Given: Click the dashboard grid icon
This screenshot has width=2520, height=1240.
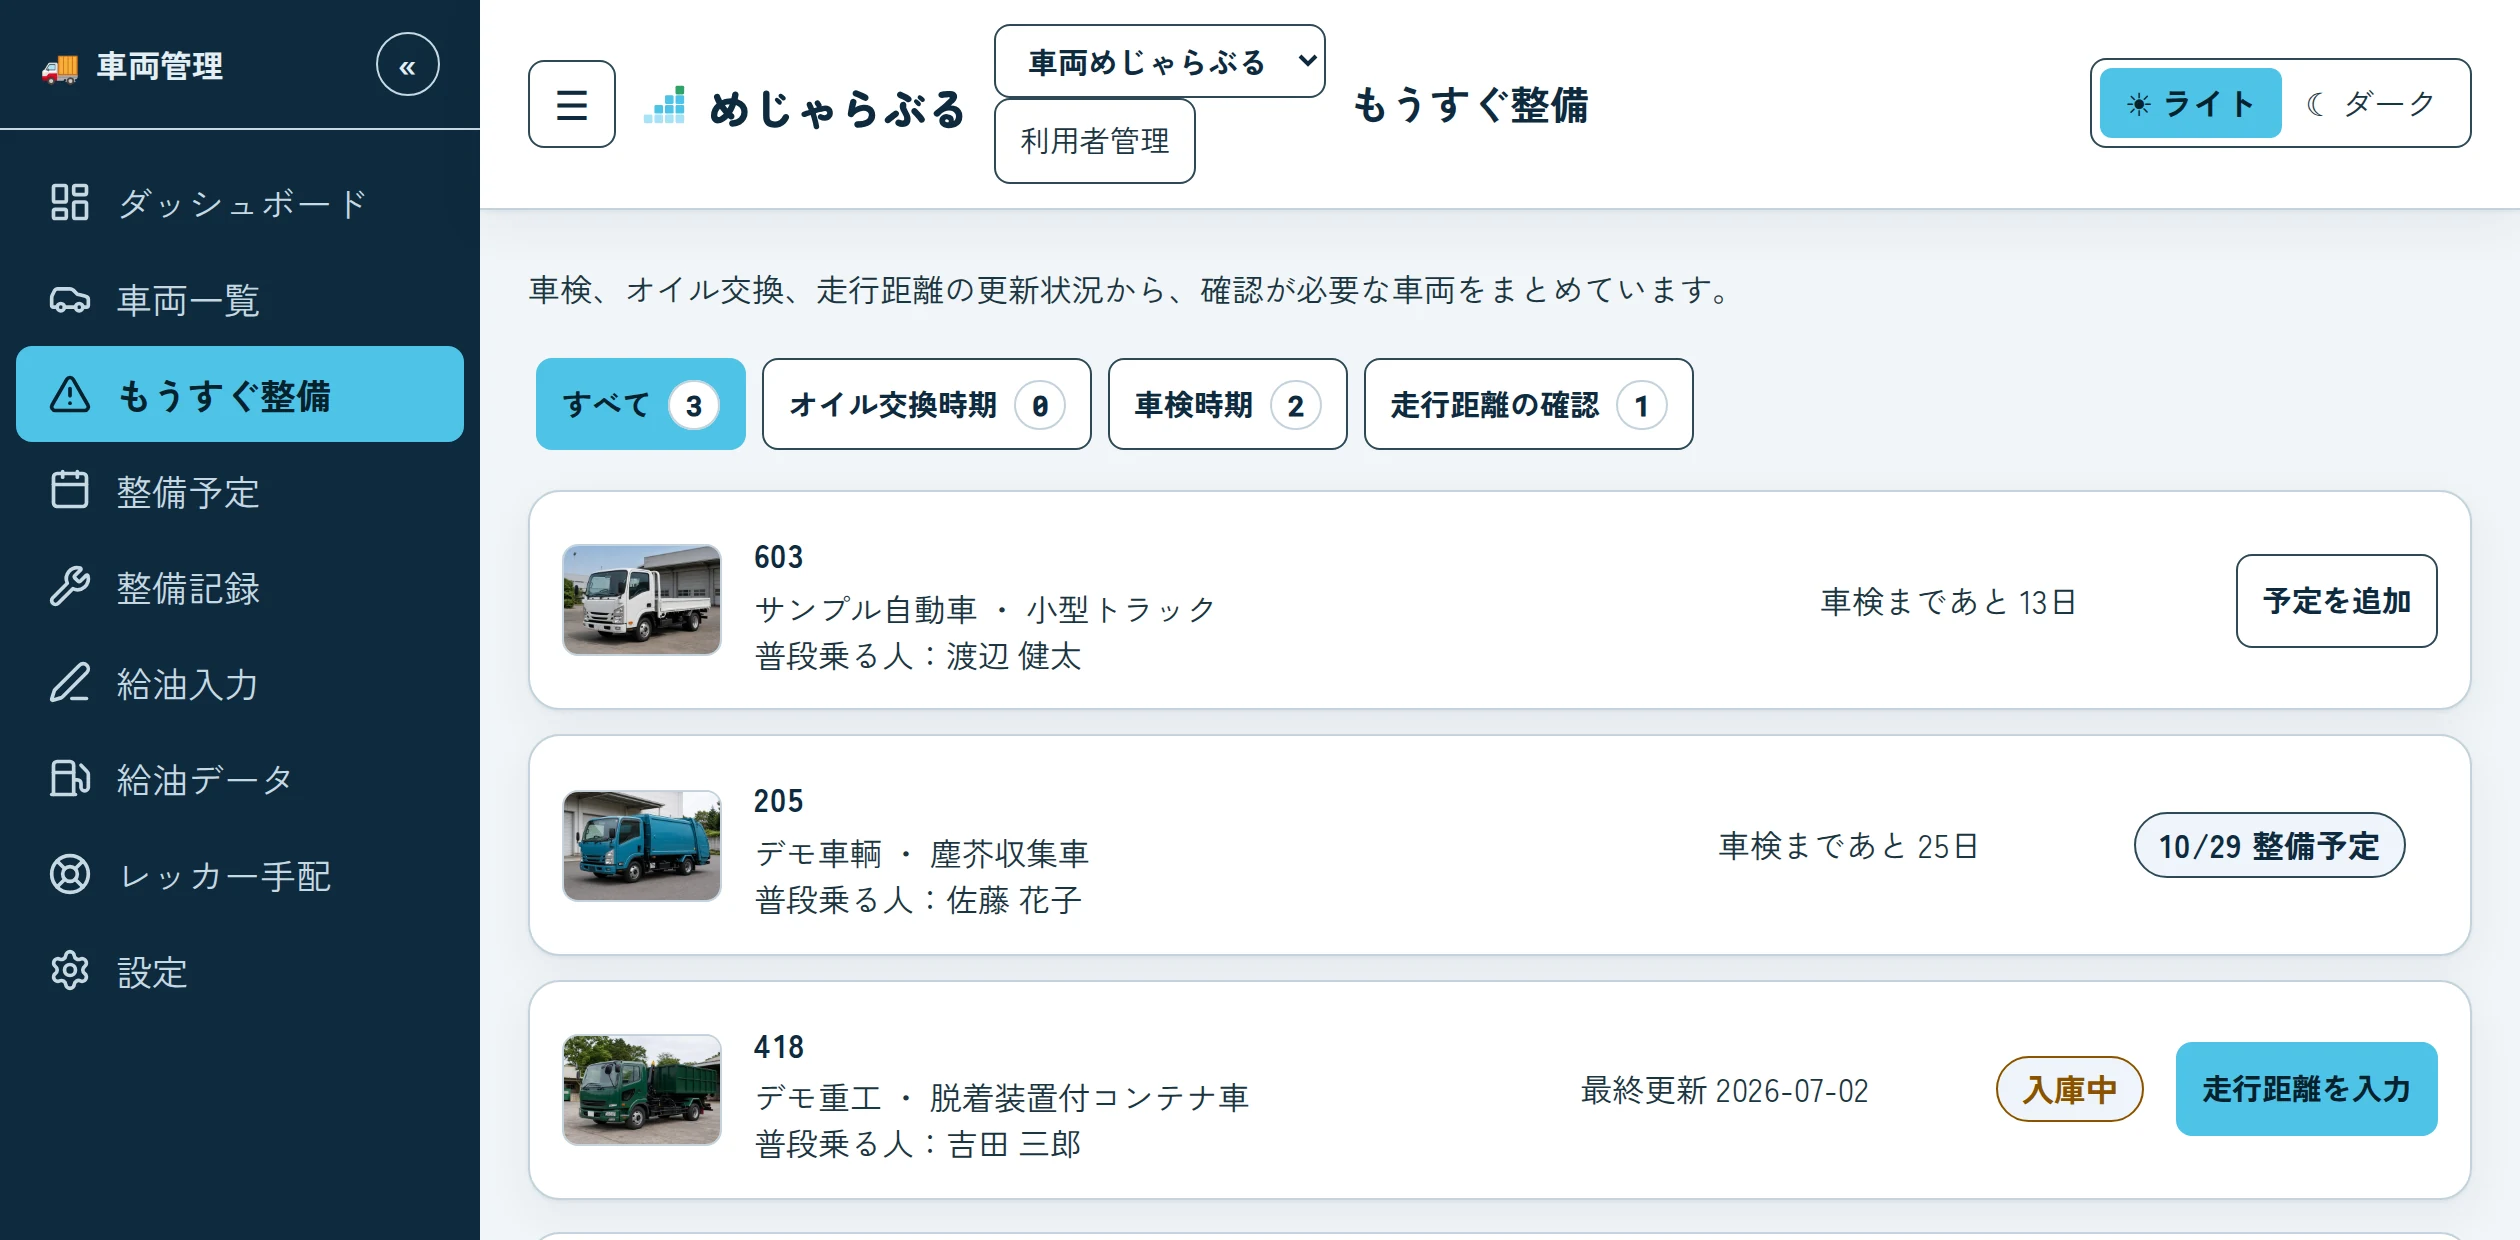Looking at the screenshot, I should 70,202.
